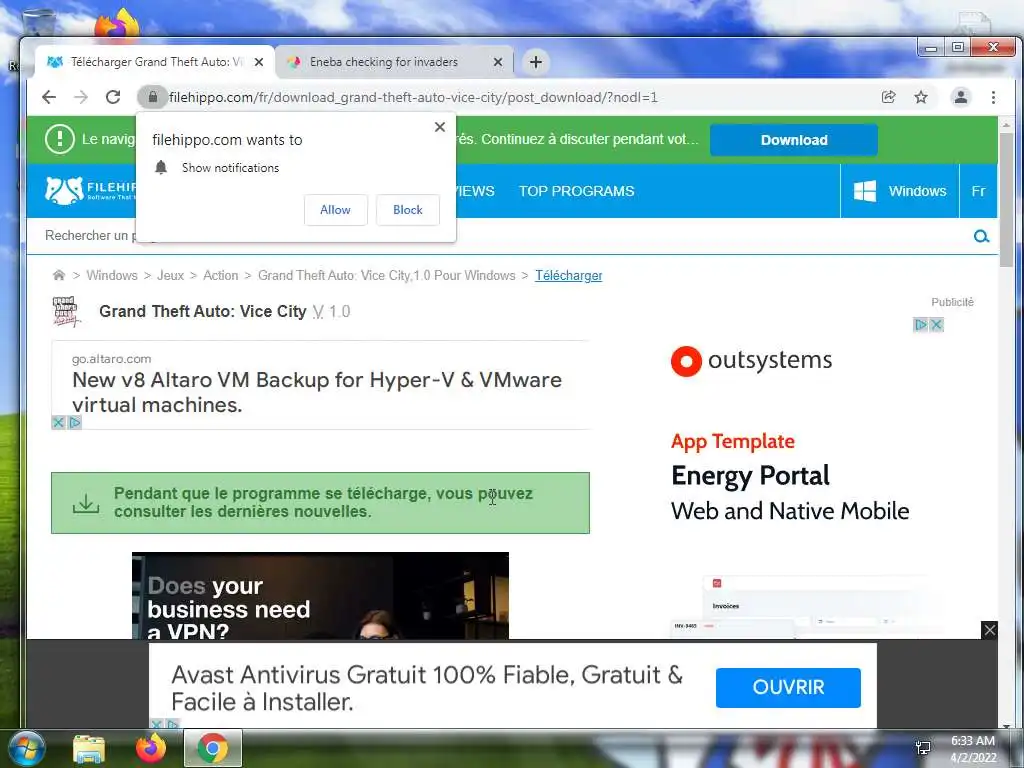
Task: Click the search magnifier icon
Action: [981, 236]
